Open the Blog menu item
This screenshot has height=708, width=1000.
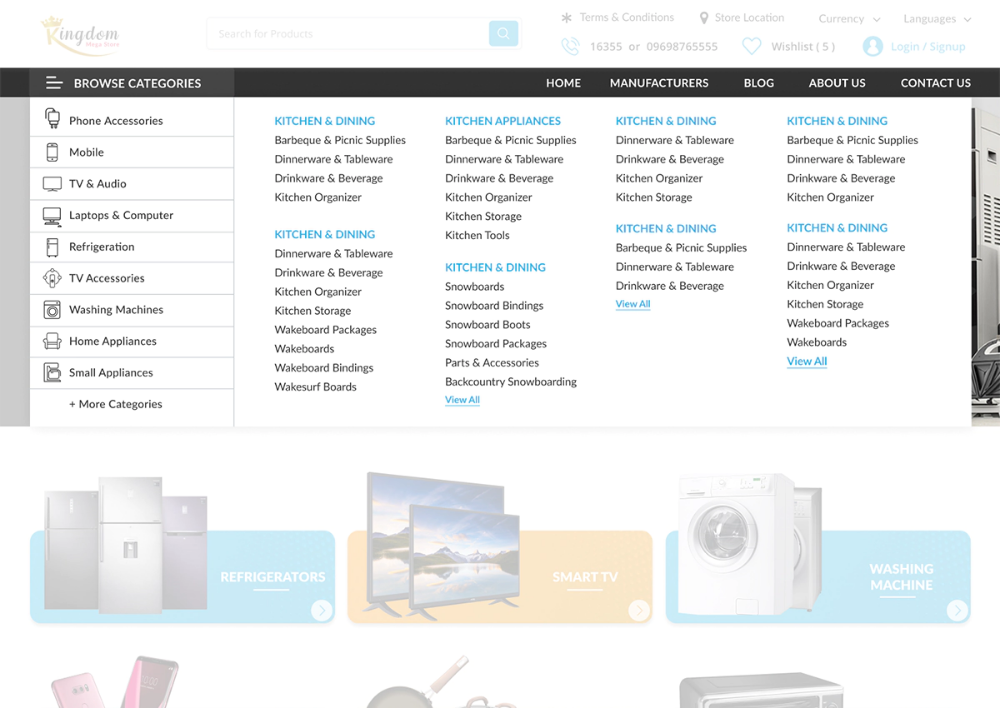click(759, 83)
